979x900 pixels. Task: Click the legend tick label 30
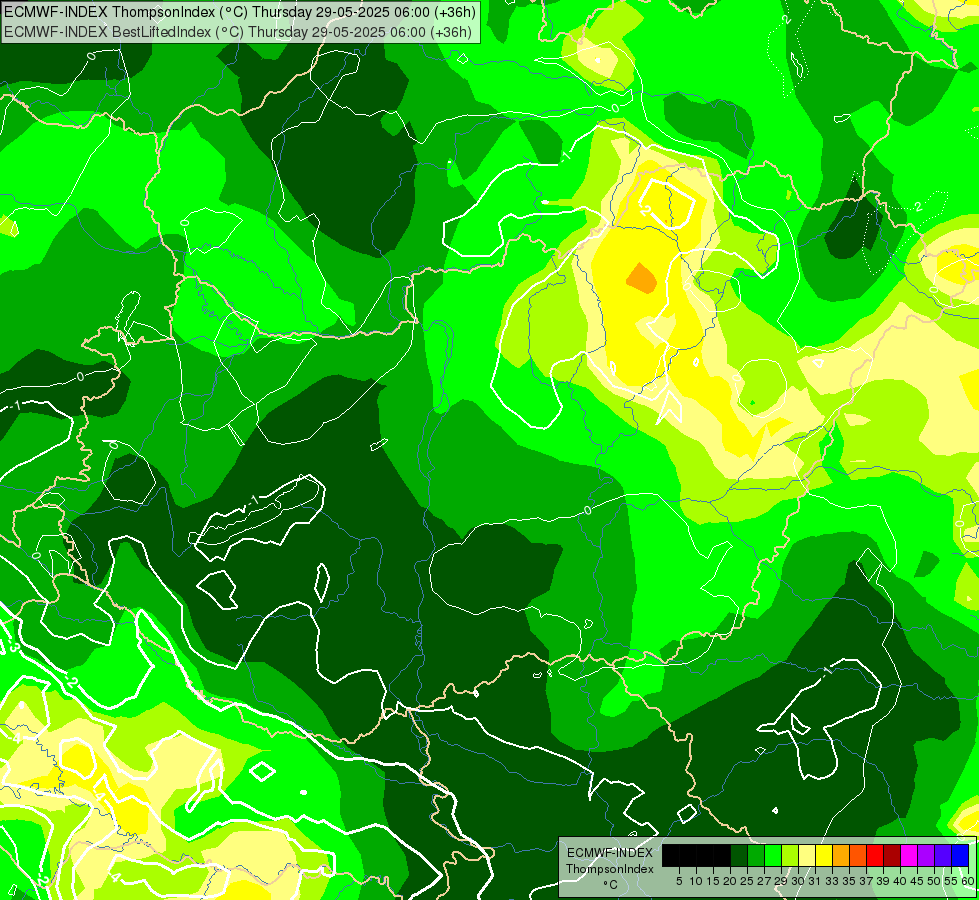799,881
